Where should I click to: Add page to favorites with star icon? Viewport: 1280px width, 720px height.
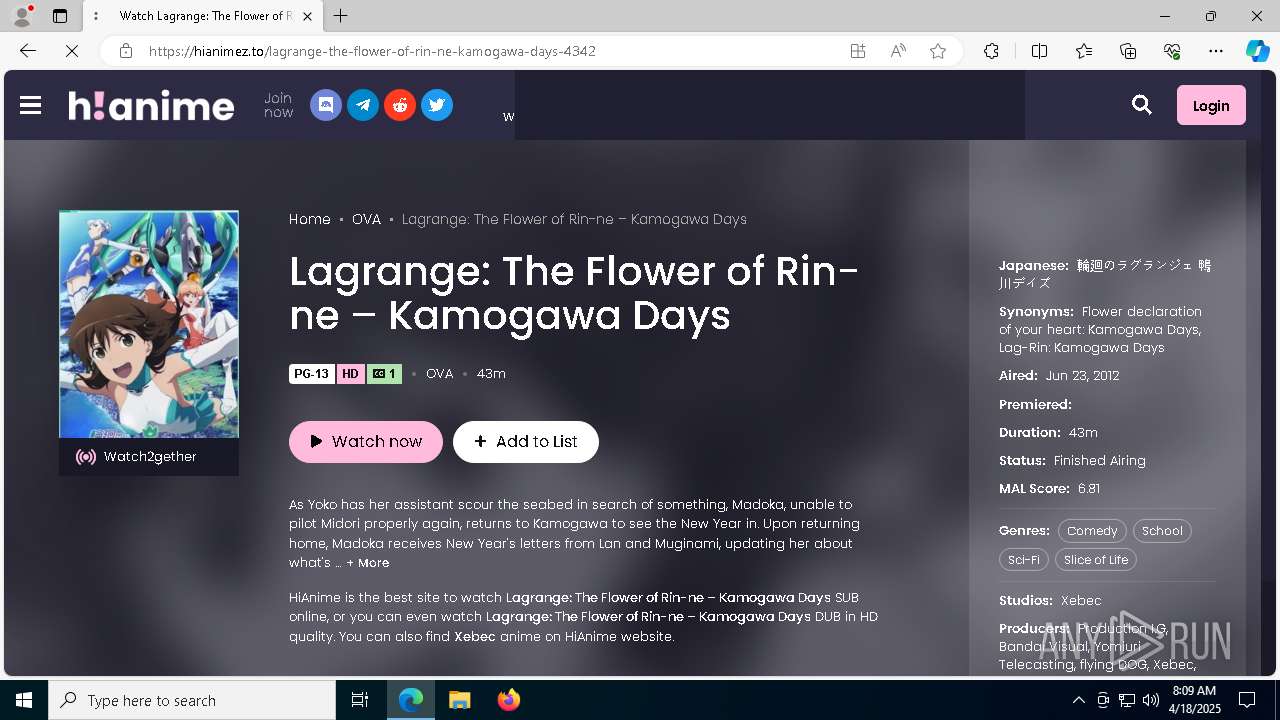pyautogui.click(x=938, y=51)
